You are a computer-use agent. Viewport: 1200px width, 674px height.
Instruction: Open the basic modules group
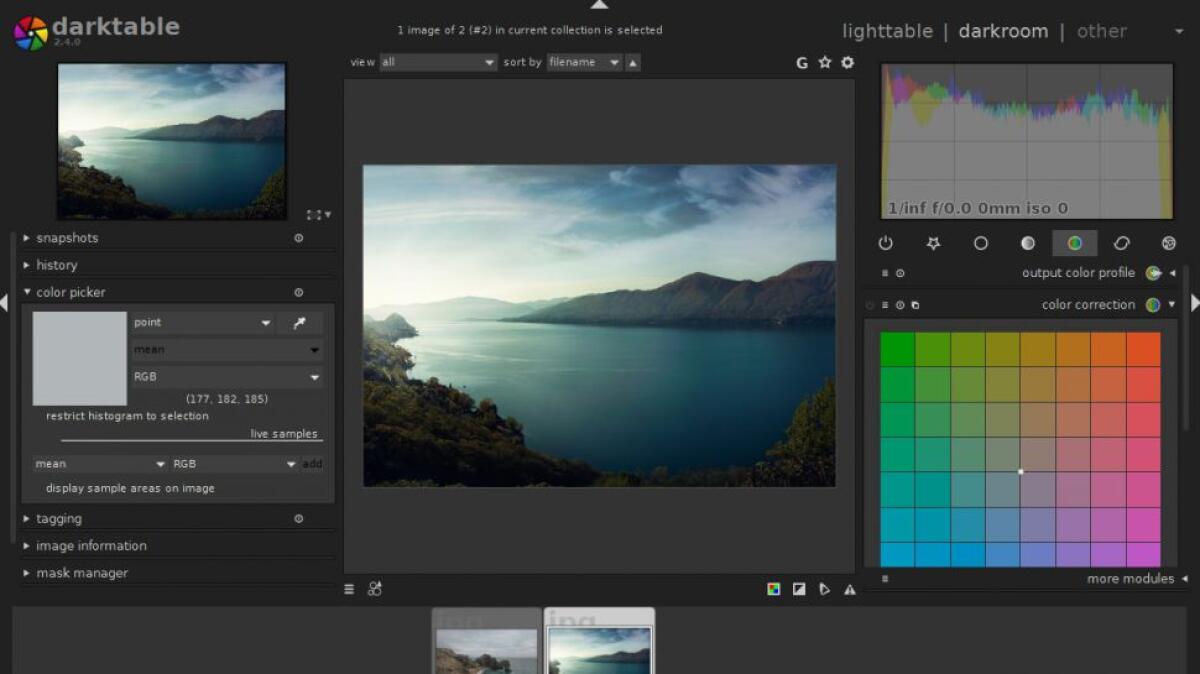click(x=981, y=243)
